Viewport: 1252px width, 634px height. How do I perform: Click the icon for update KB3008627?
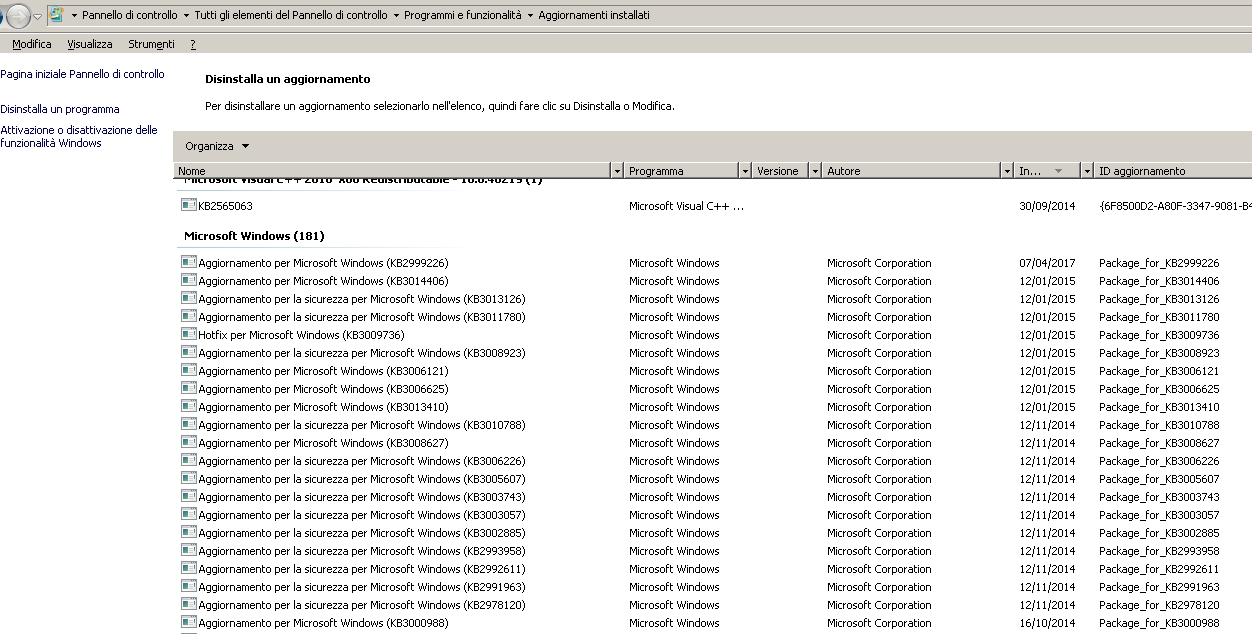coord(188,441)
